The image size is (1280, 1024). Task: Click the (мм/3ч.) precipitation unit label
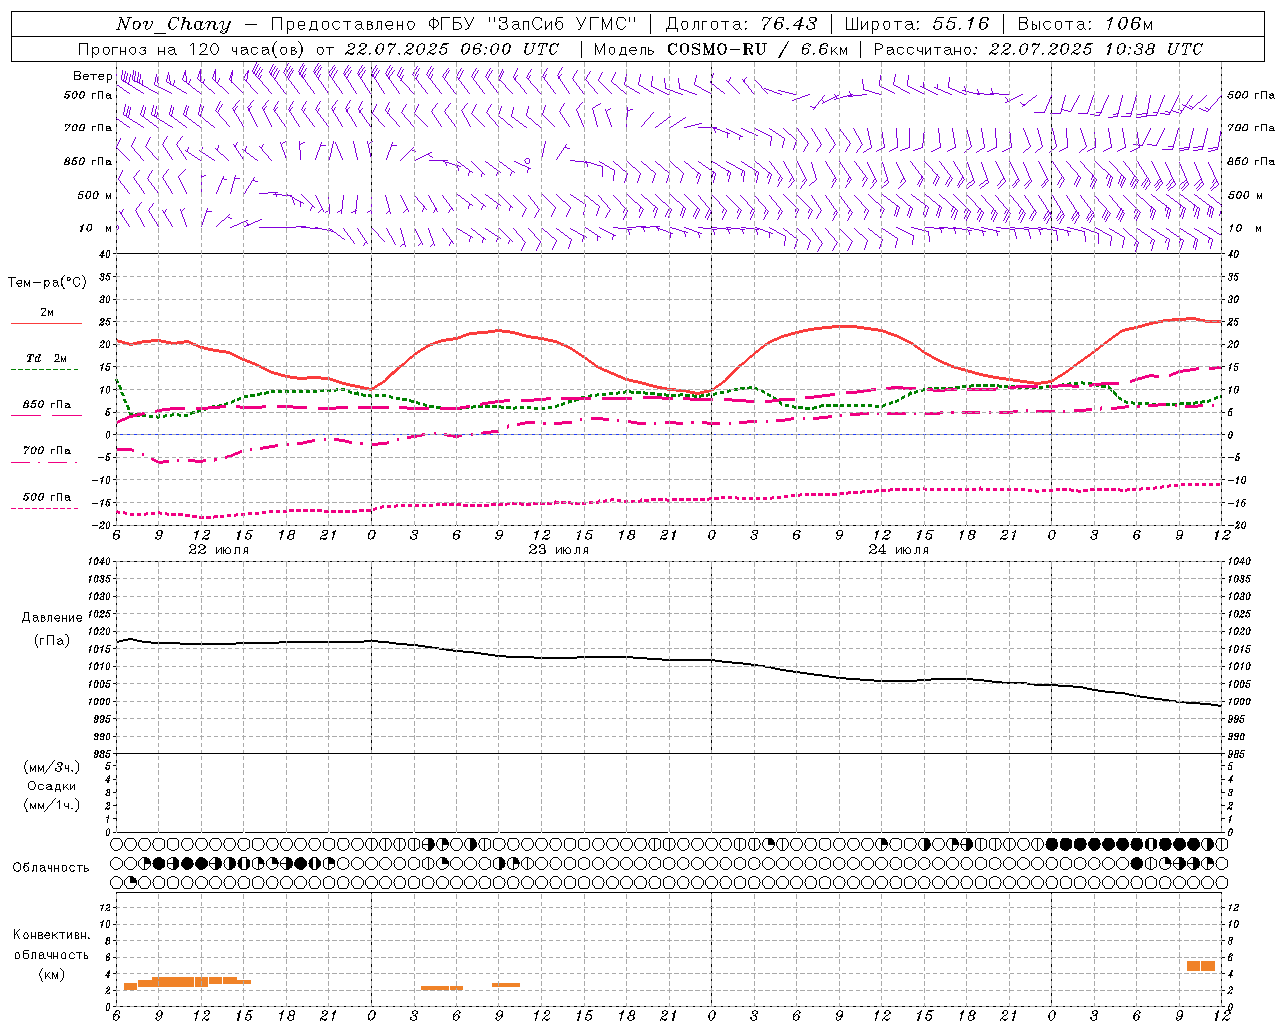52,768
